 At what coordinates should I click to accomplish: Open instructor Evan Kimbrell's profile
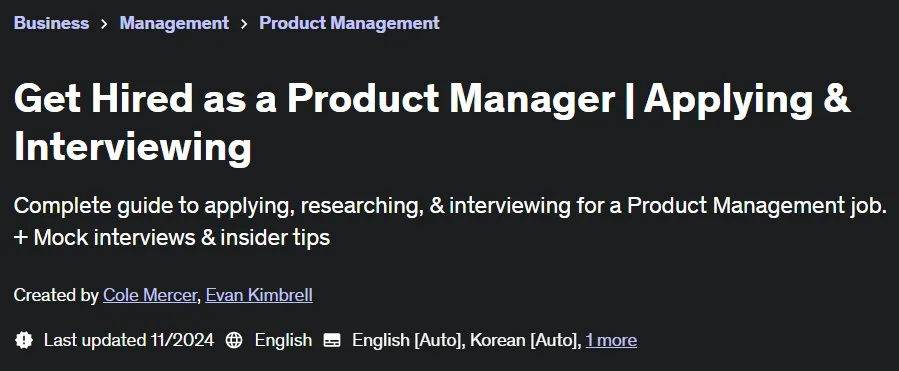(259, 295)
